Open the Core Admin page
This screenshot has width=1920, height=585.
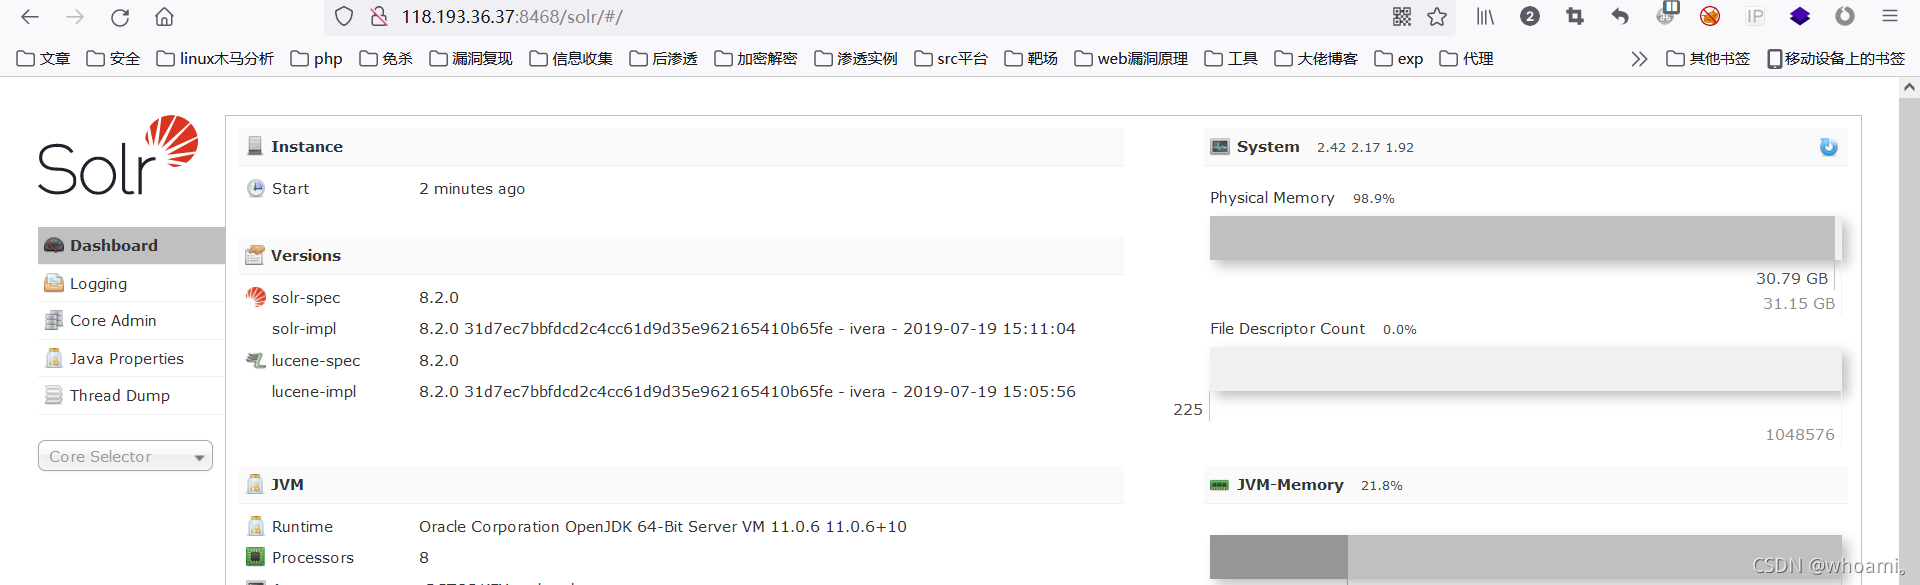click(x=131, y=320)
